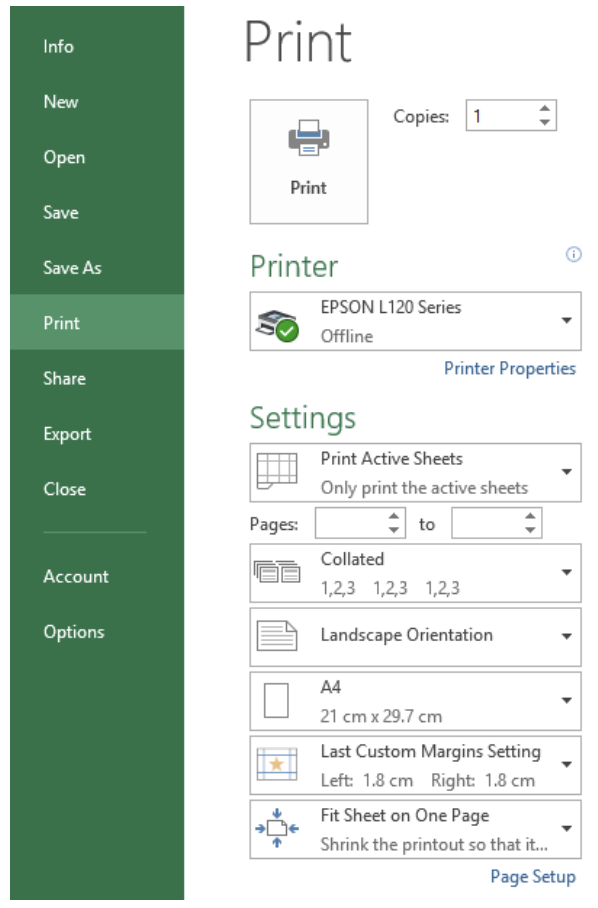Image resolution: width=598 pixels, height=908 pixels.
Task: Increase the Copies count with the up arrow
Action: coord(544,108)
